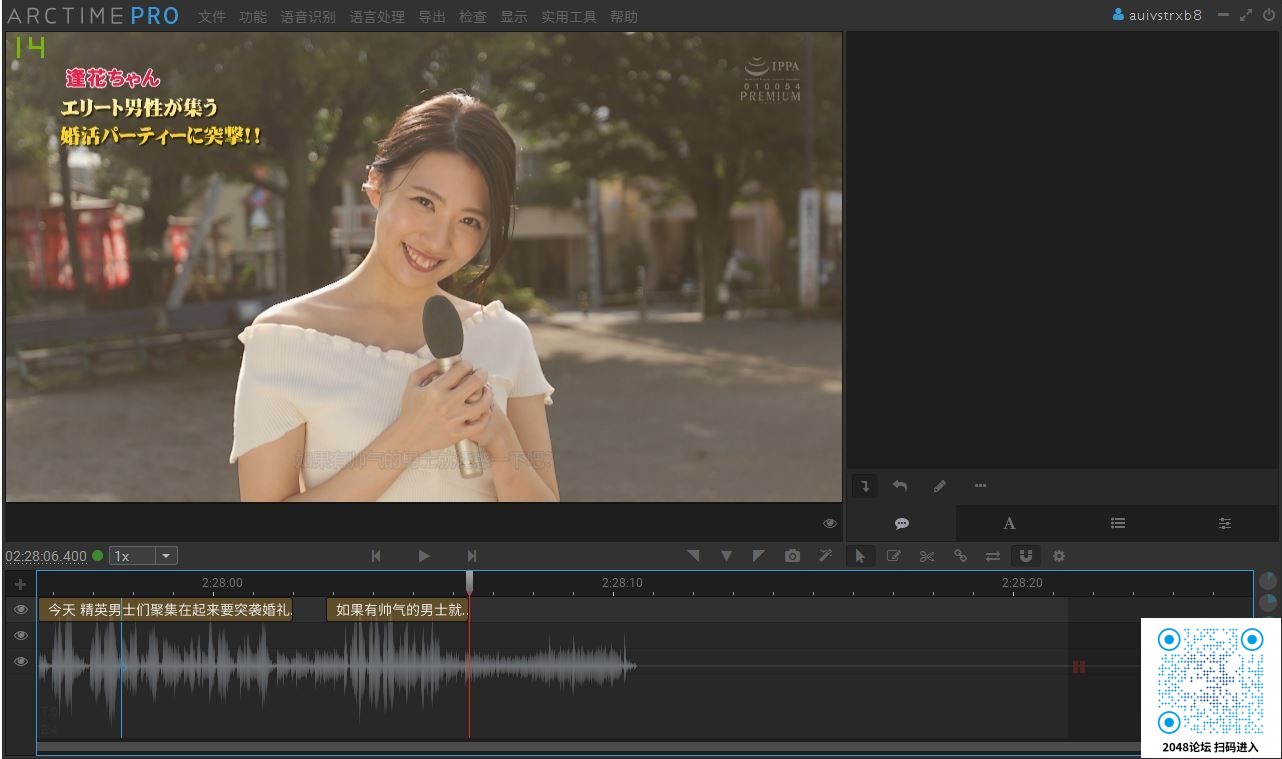Open the 检查 menu
Viewport: 1282px width, 759px height.
coord(473,17)
